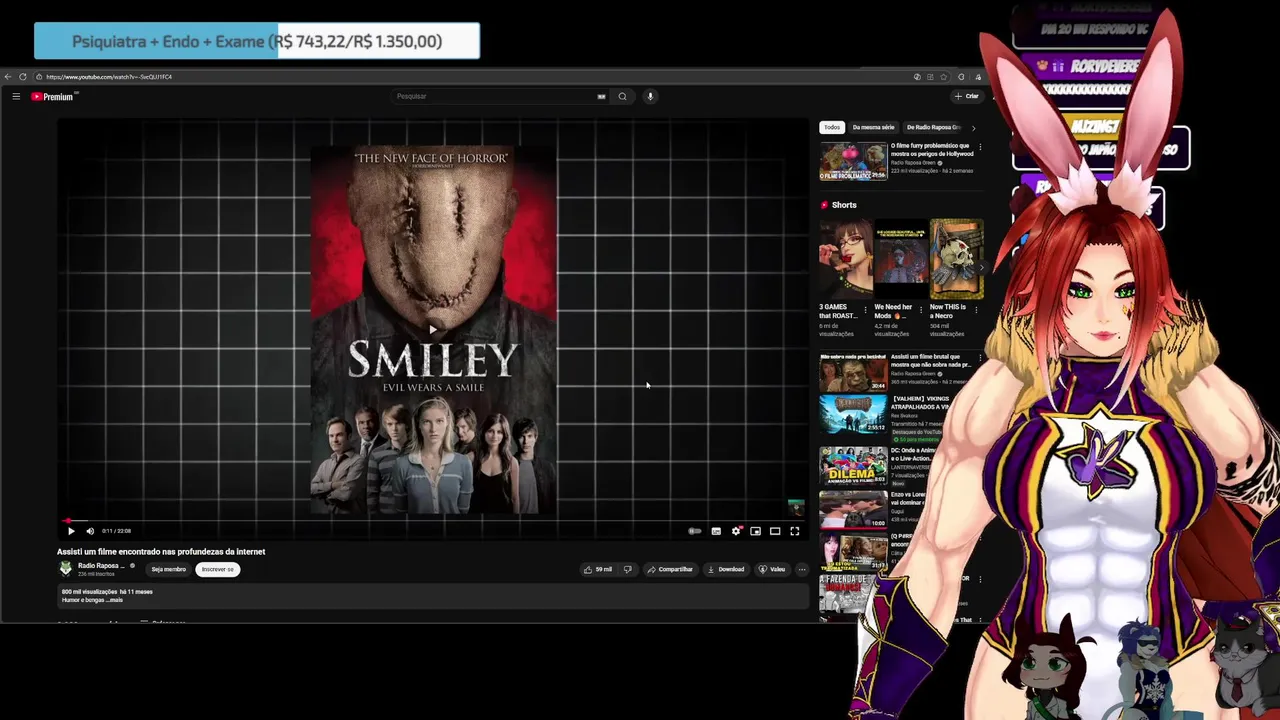Show more filter chips with right arrow
1280x720 pixels.
[x=973, y=127]
